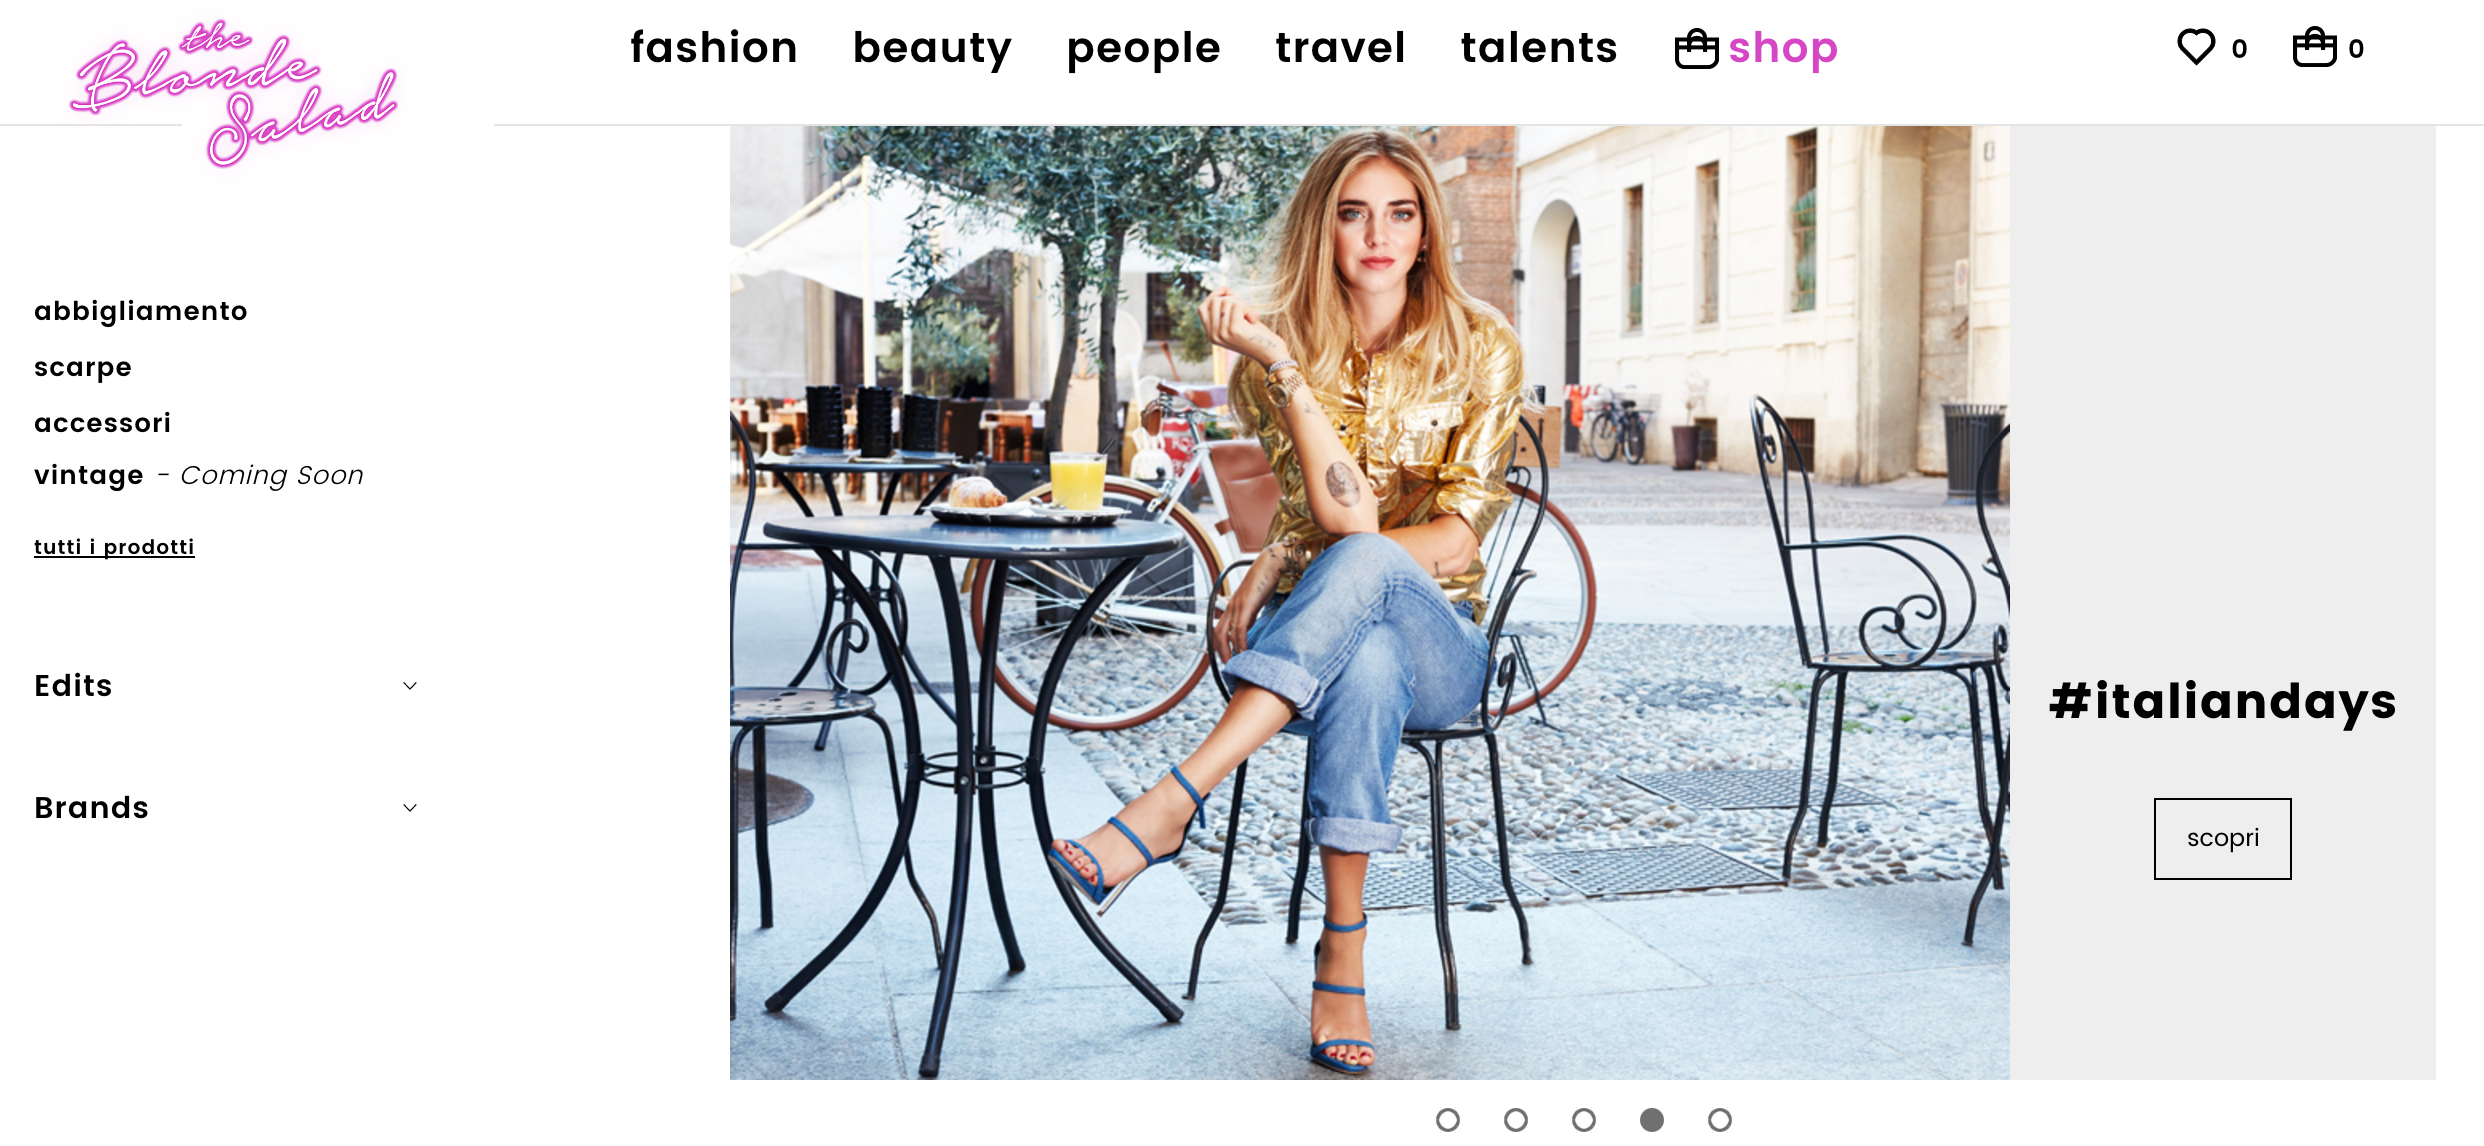
Task: Click the cart count number 0
Action: coord(2356,49)
